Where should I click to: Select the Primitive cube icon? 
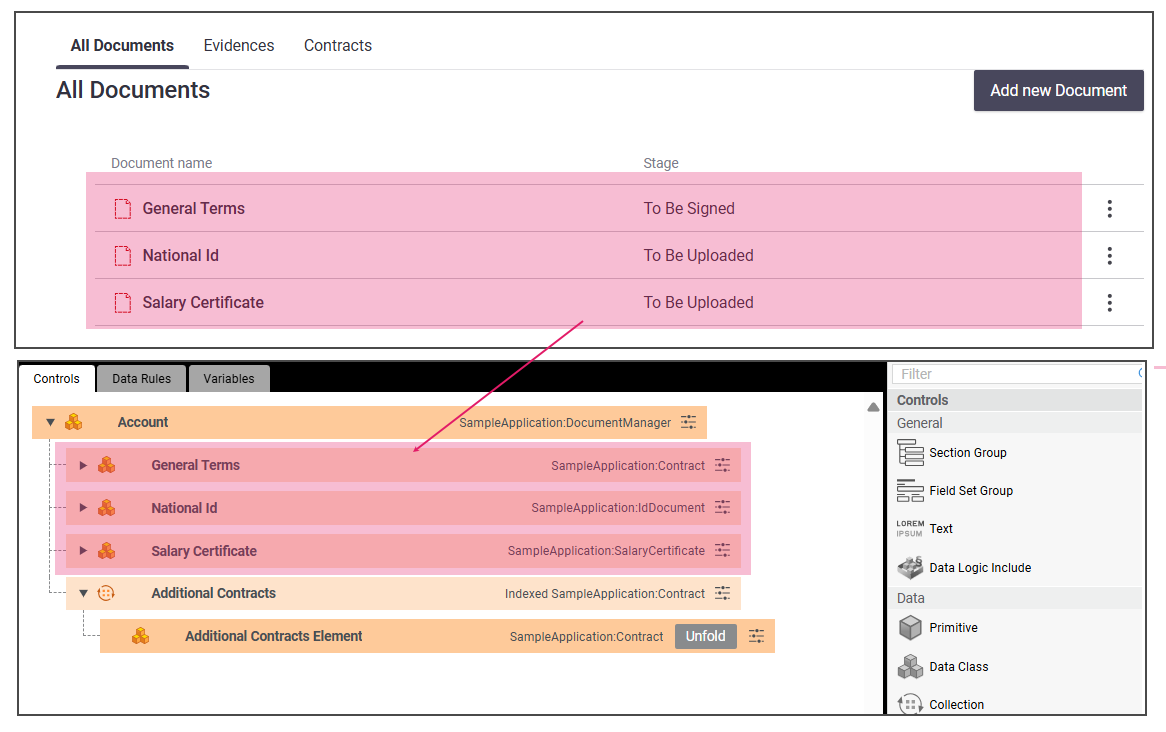pyautogui.click(x=910, y=628)
